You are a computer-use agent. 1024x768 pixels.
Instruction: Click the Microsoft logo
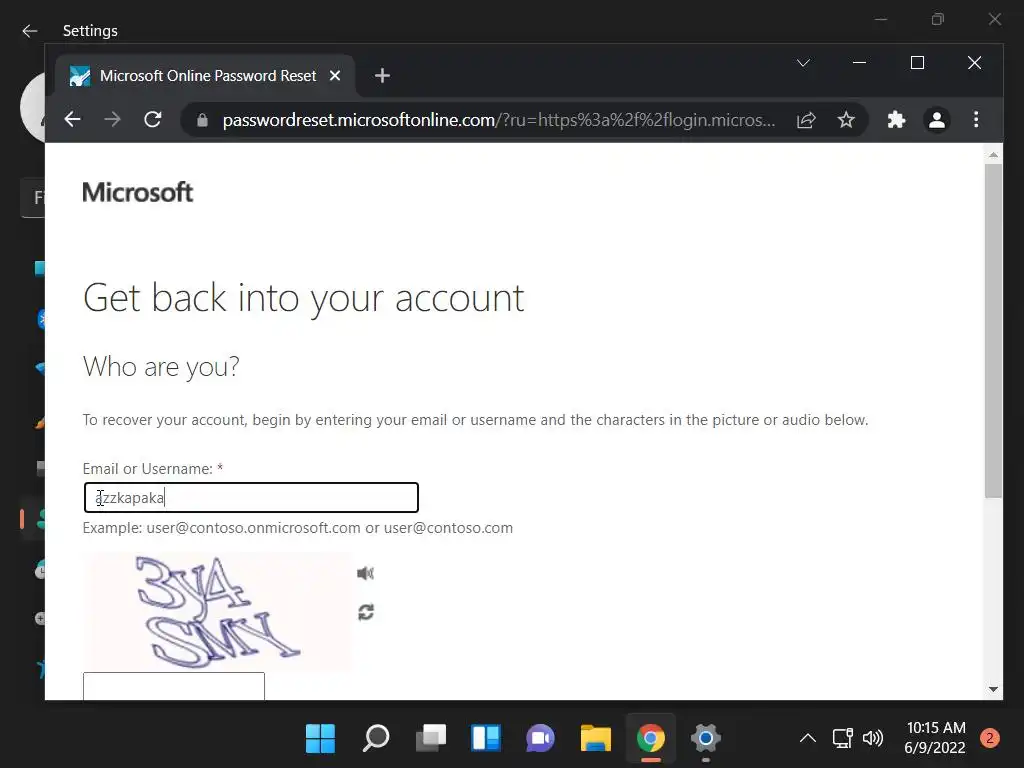click(138, 192)
